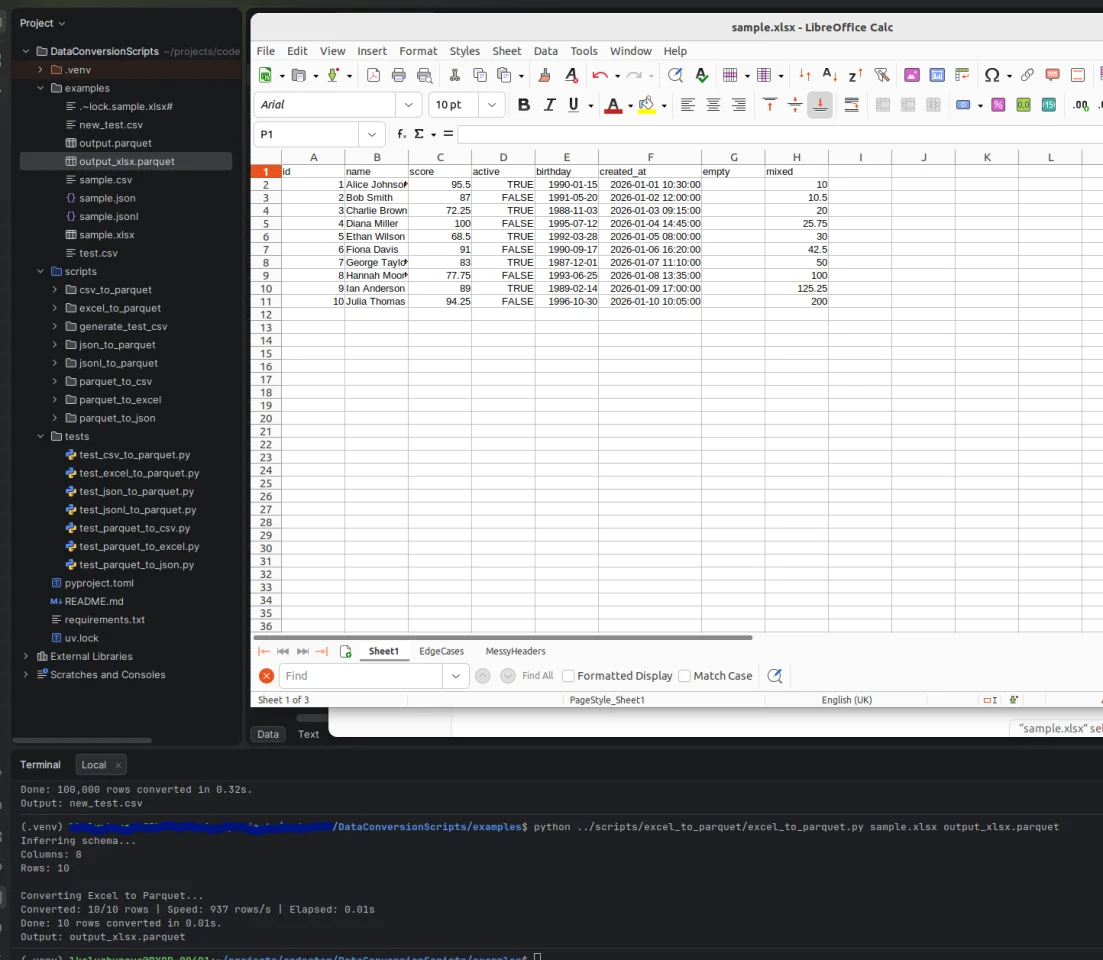Image resolution: width=1103 pixels, height=960 pixels.
Task: Apply yellow background color swatch
Action: [646, 105]
